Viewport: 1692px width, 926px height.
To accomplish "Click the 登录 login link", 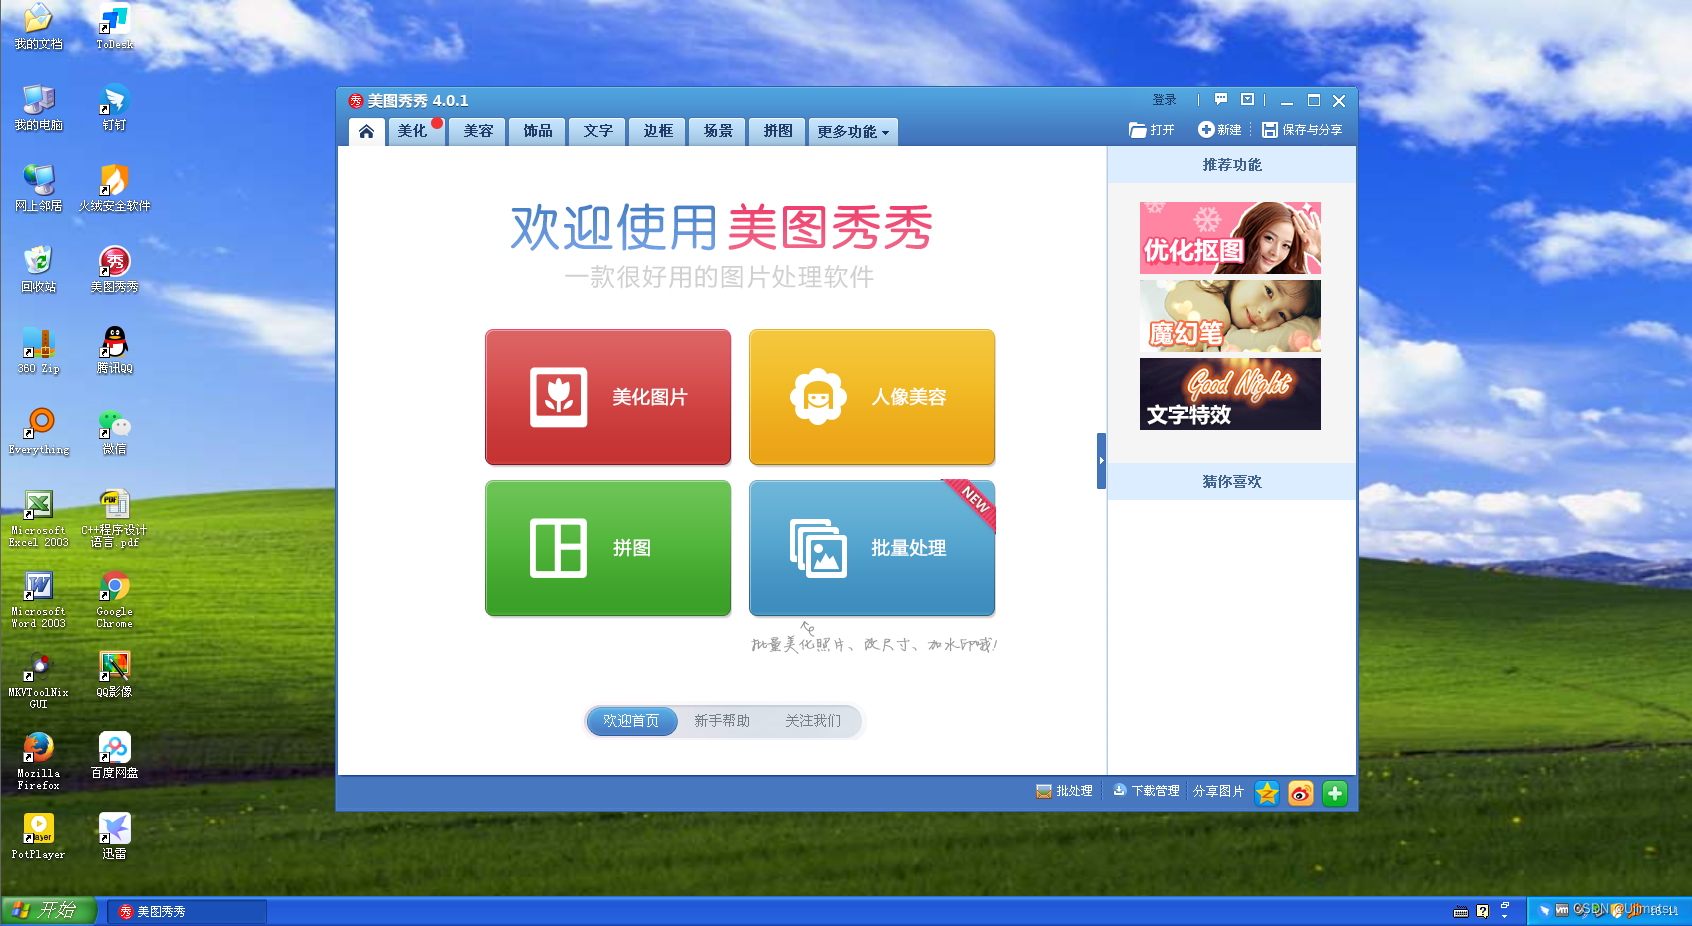I will click(x=1164, y=100).
